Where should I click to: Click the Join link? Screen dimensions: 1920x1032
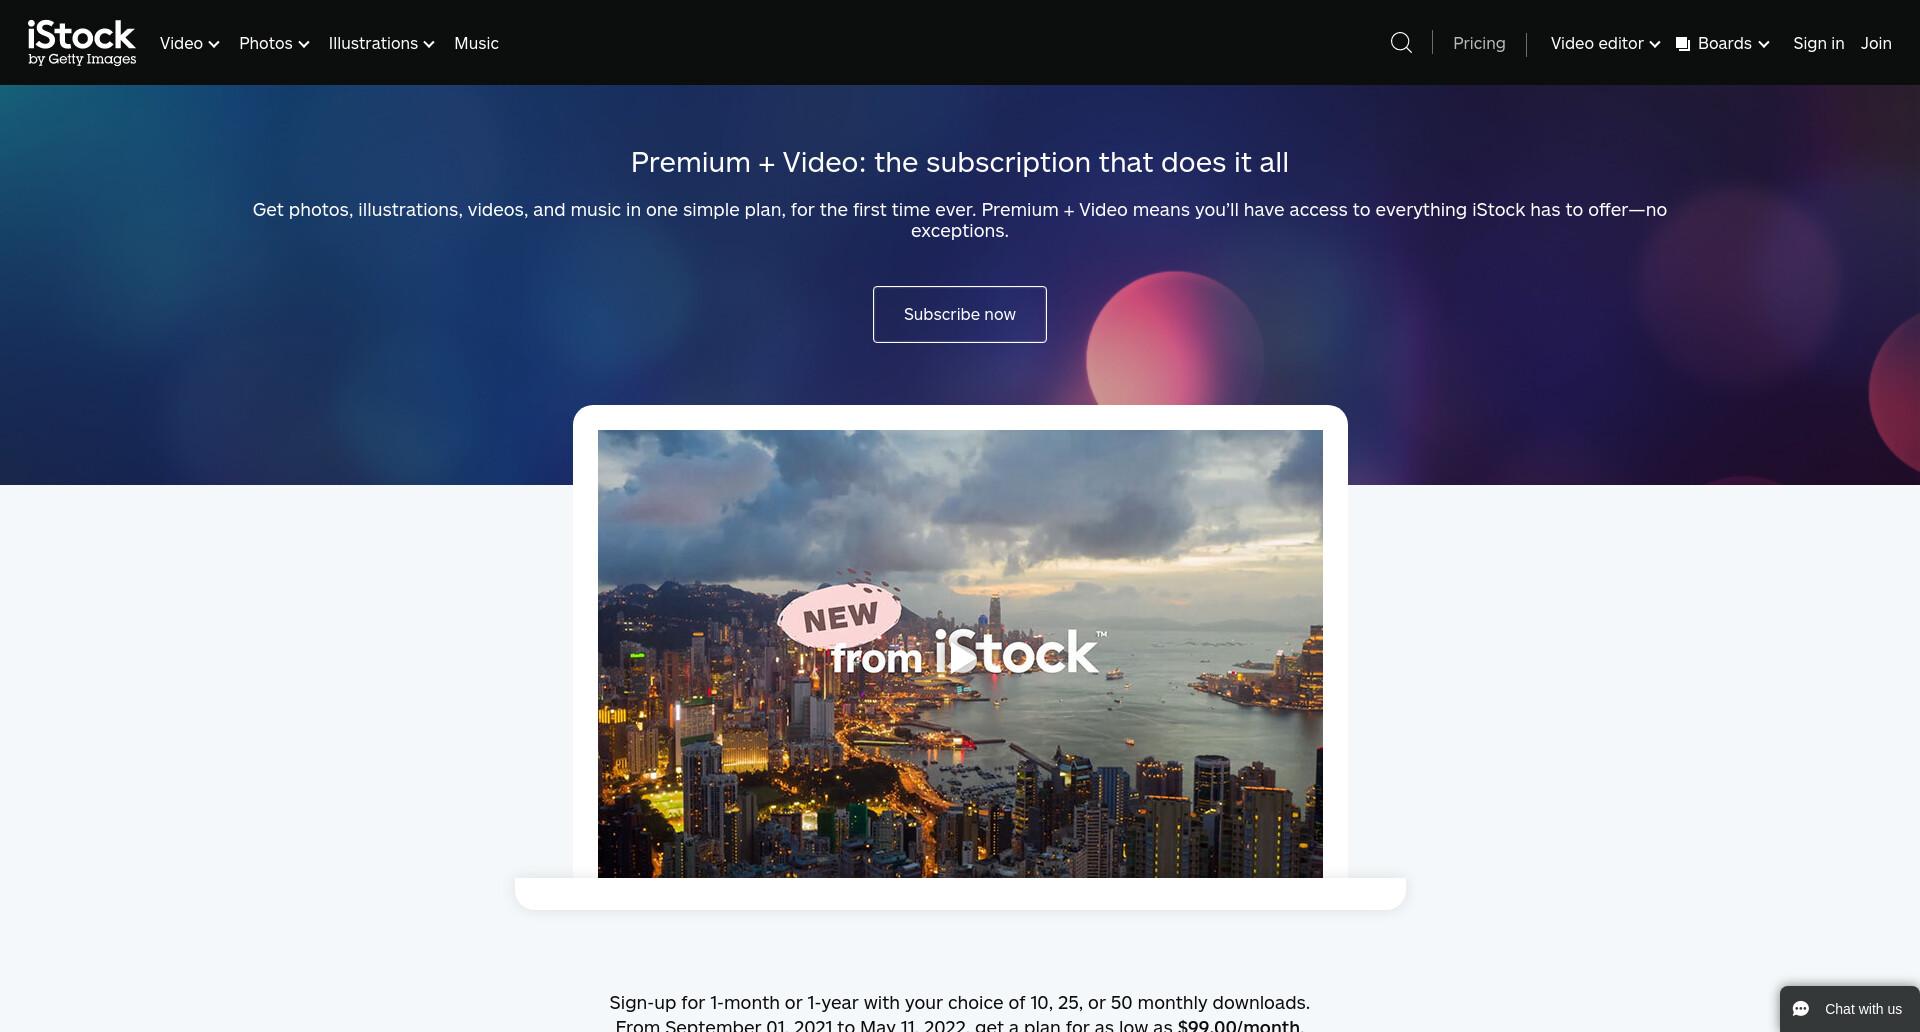(x=1876, y=43)
